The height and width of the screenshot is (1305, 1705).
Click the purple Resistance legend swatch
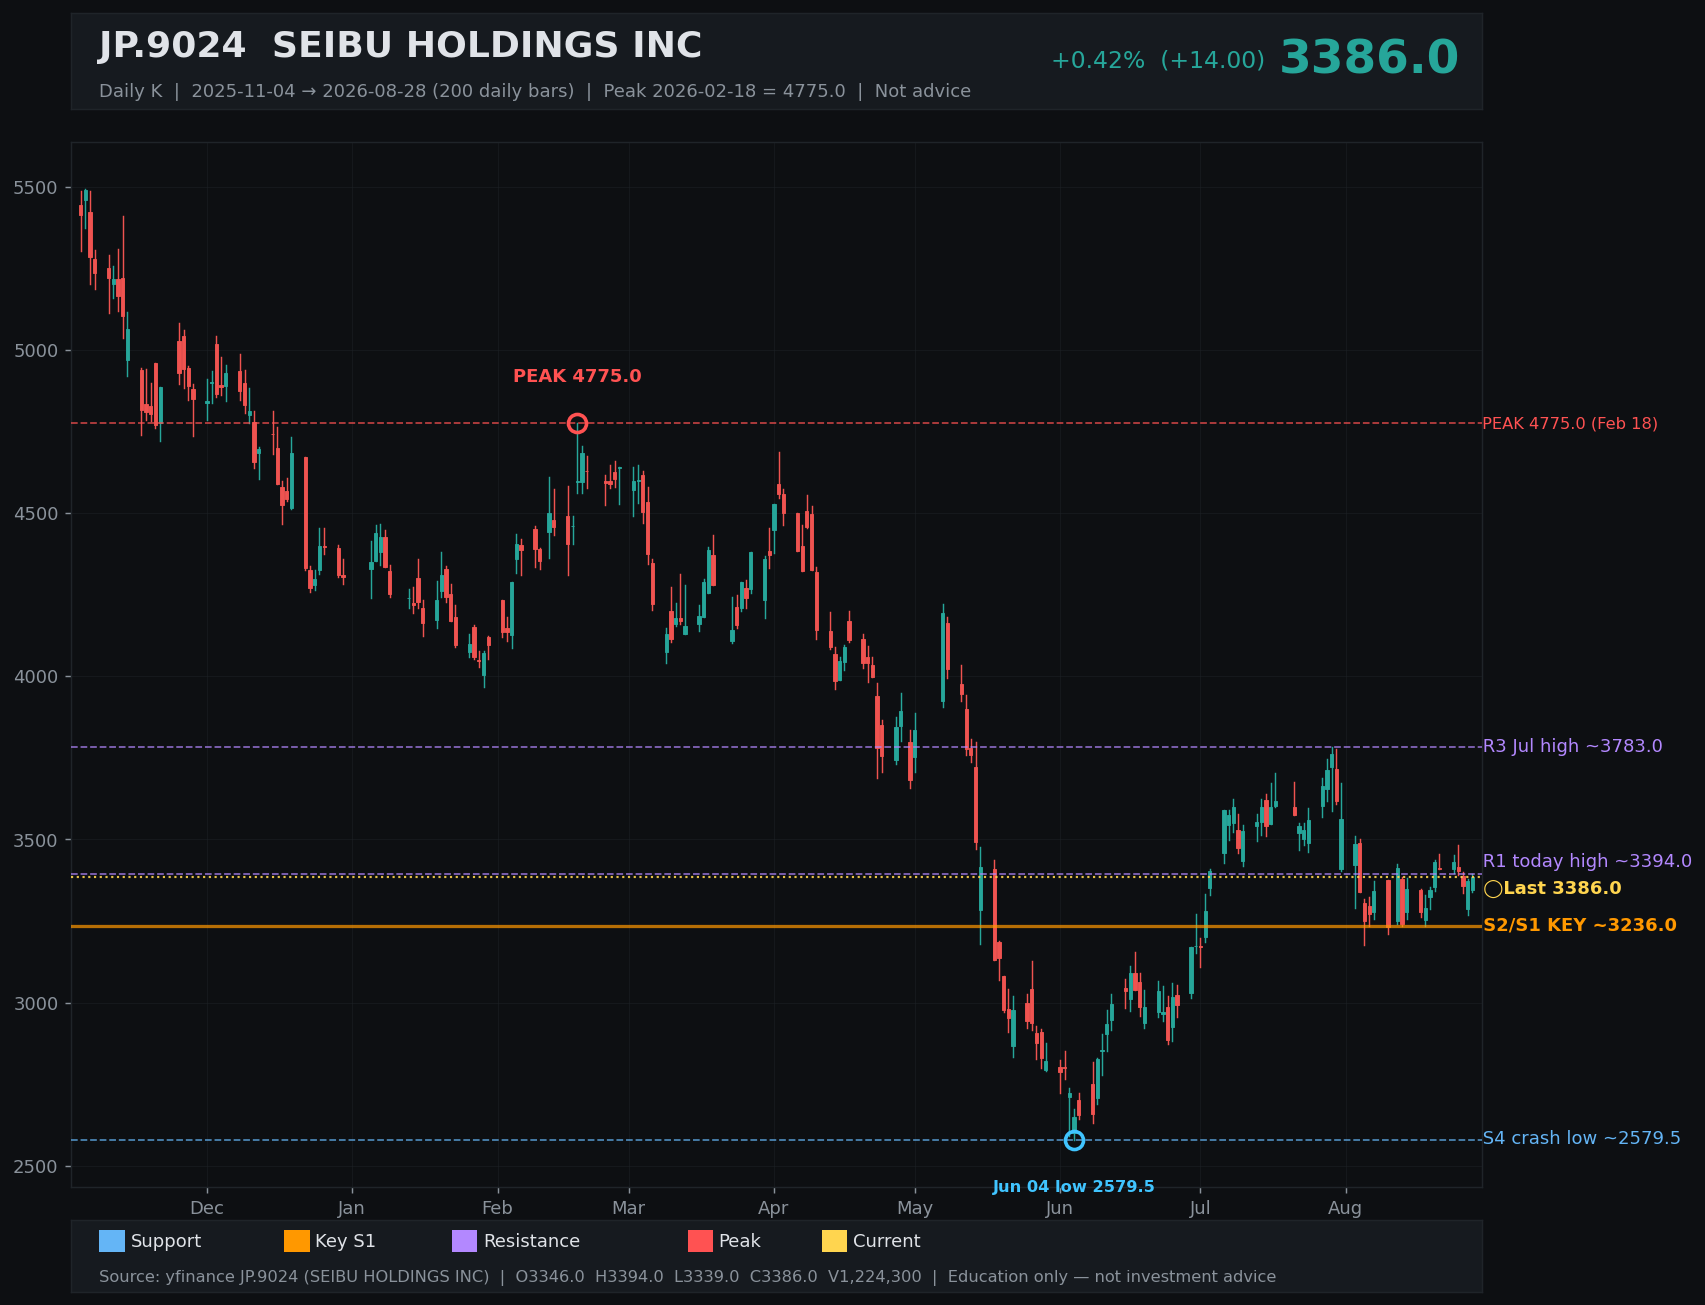coord(465,1241)
